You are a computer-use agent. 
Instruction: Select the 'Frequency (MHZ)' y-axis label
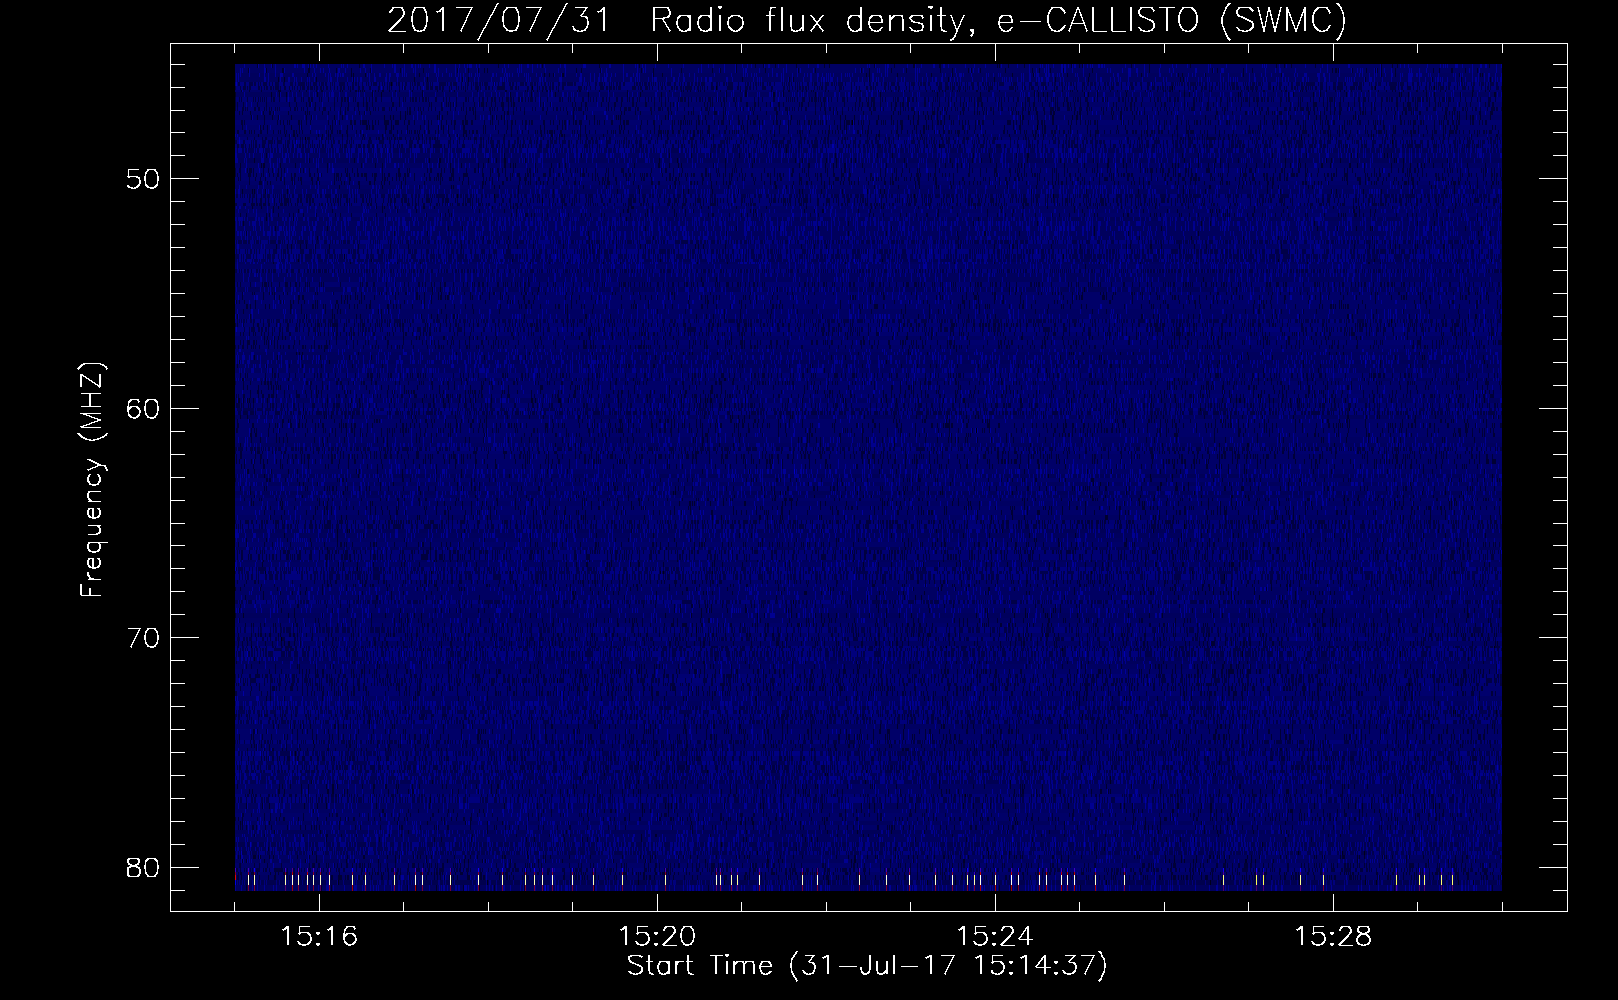pos(92,480)
